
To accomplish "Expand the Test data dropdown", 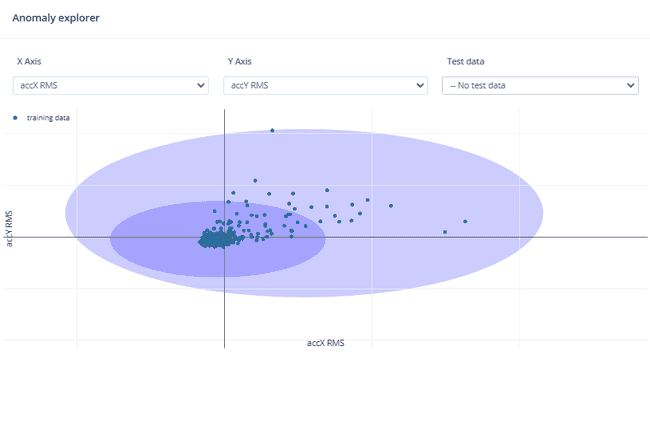I will pyautogui.click(x=540, y=86).
